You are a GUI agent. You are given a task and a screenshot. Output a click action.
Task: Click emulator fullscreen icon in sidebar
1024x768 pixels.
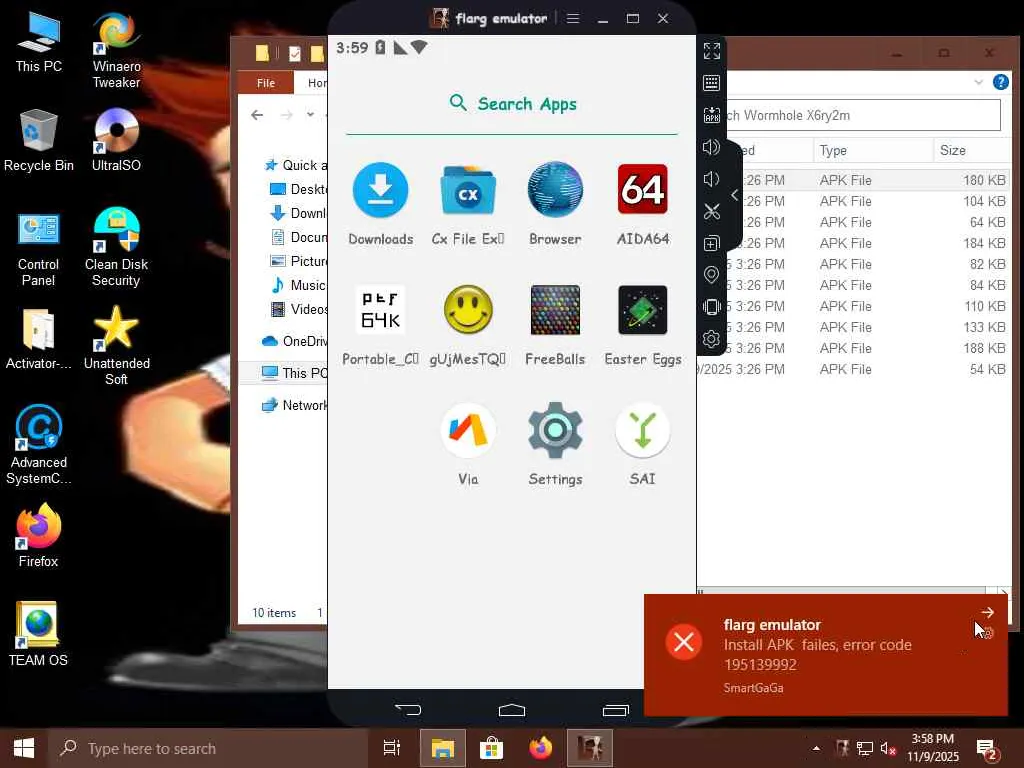(712, 51)
